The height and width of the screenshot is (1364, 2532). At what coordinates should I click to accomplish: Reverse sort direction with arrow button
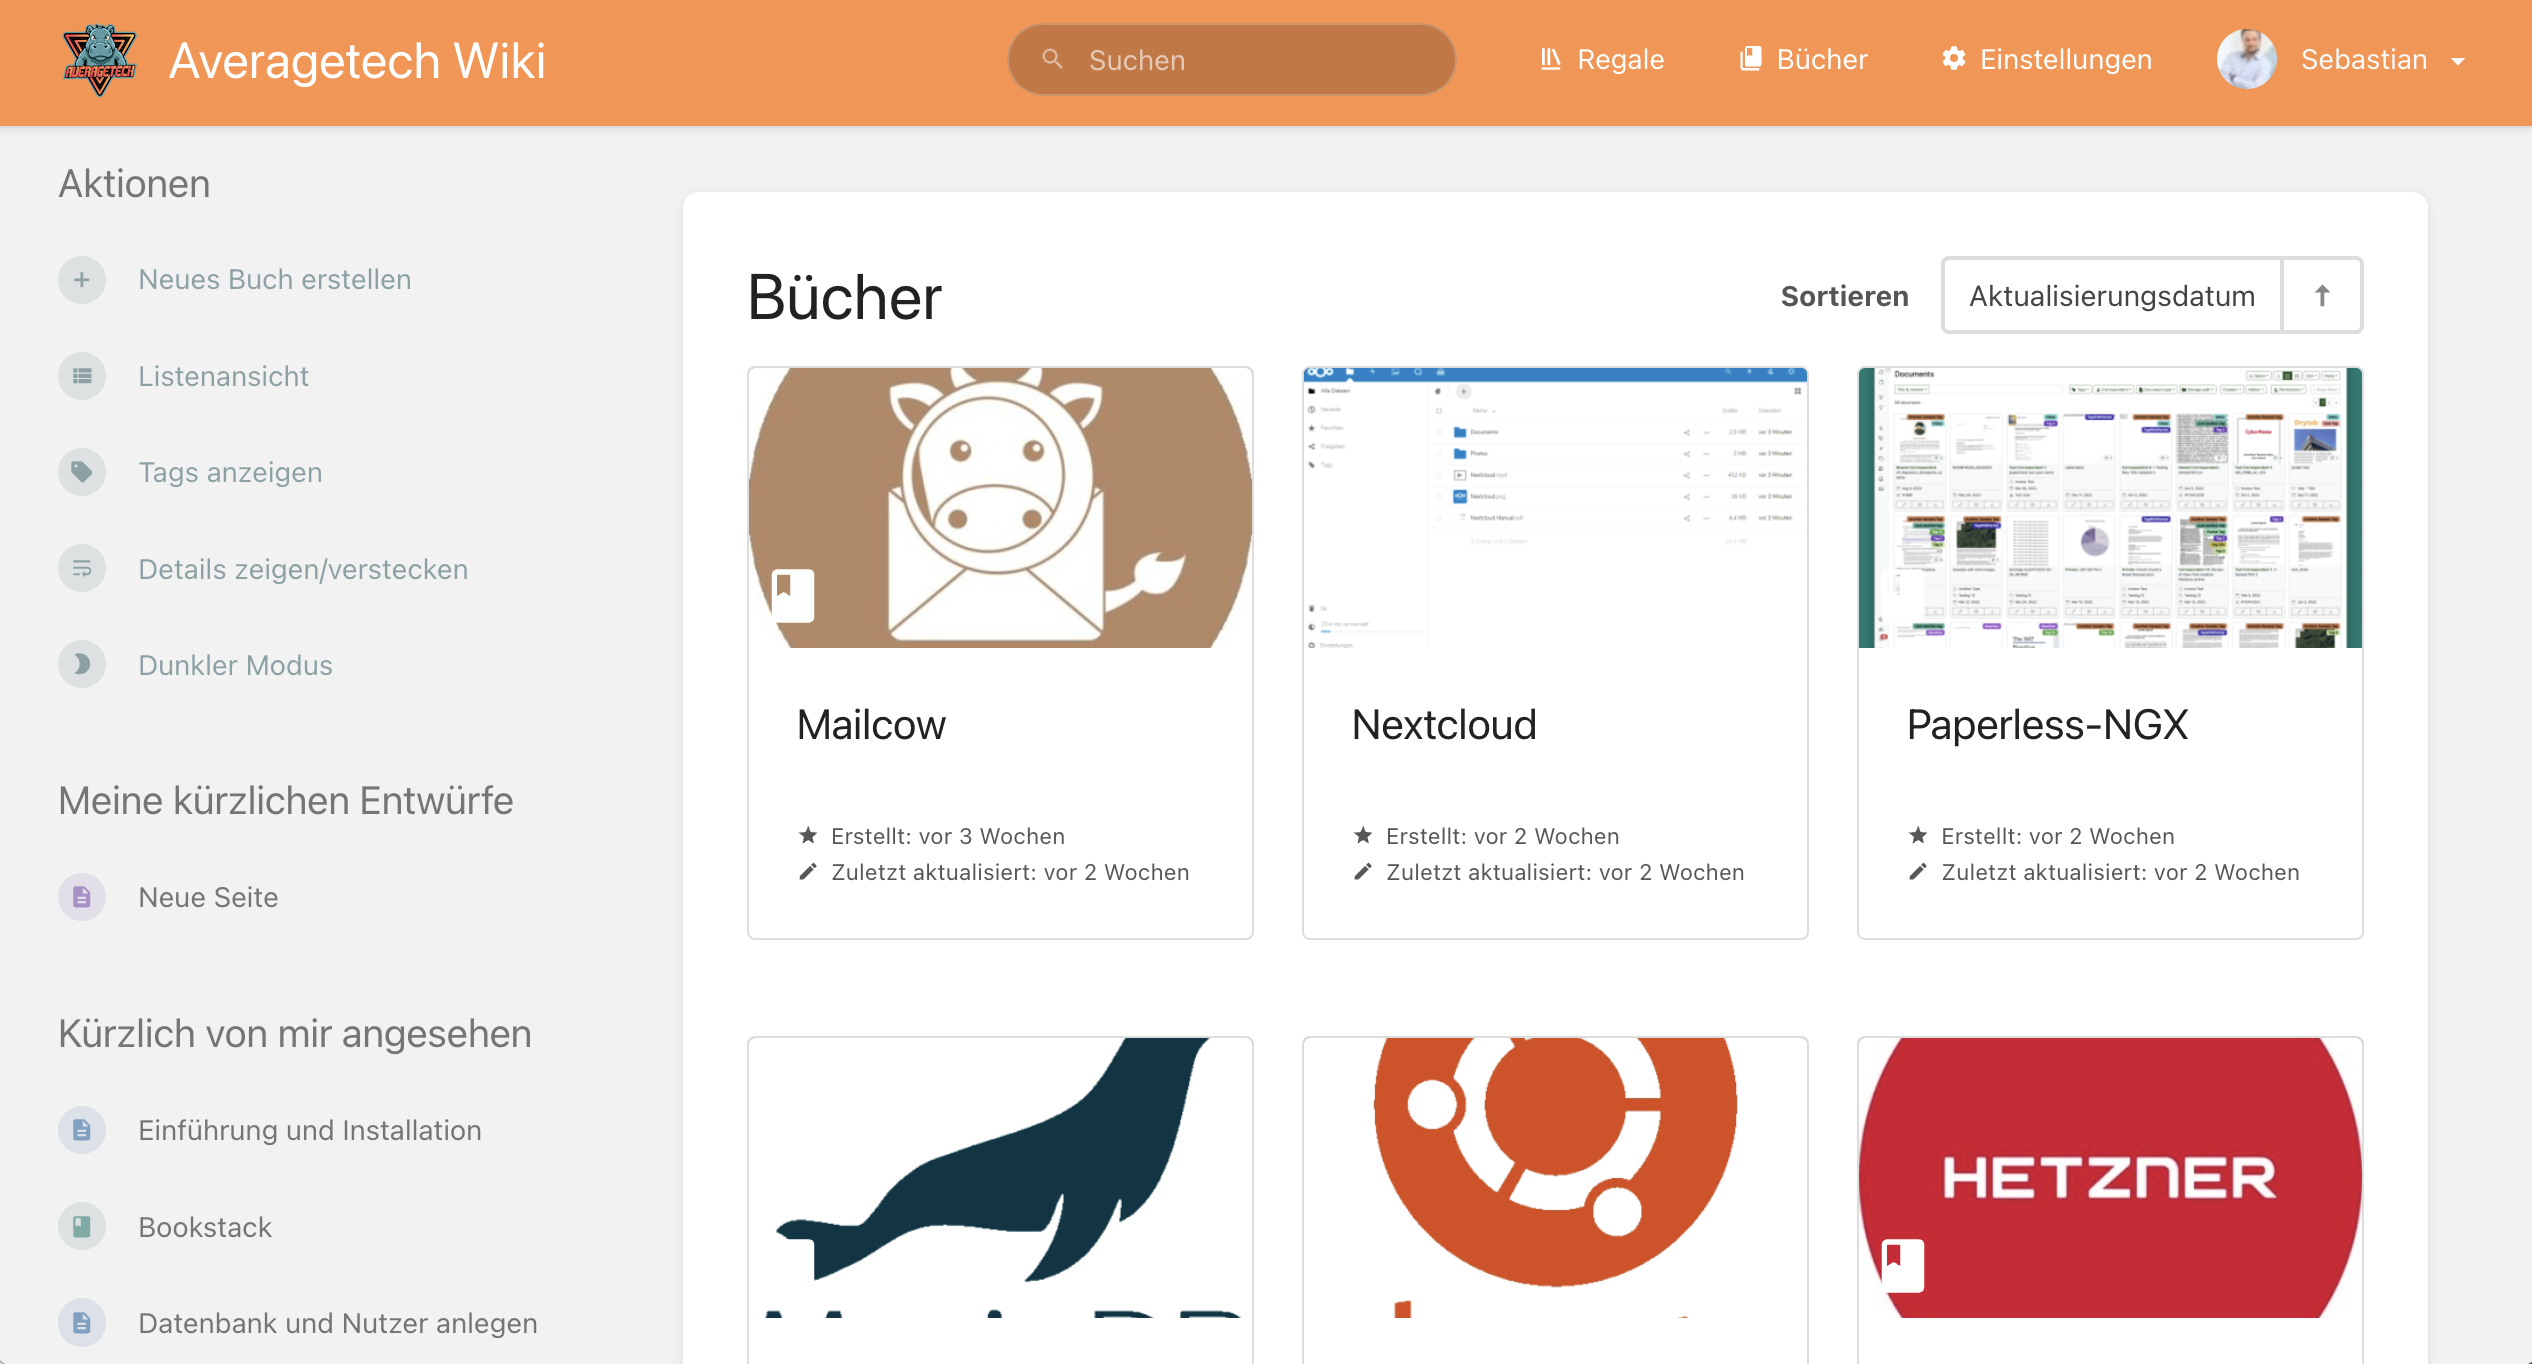pyautogui.click(x=2322, y=296)
